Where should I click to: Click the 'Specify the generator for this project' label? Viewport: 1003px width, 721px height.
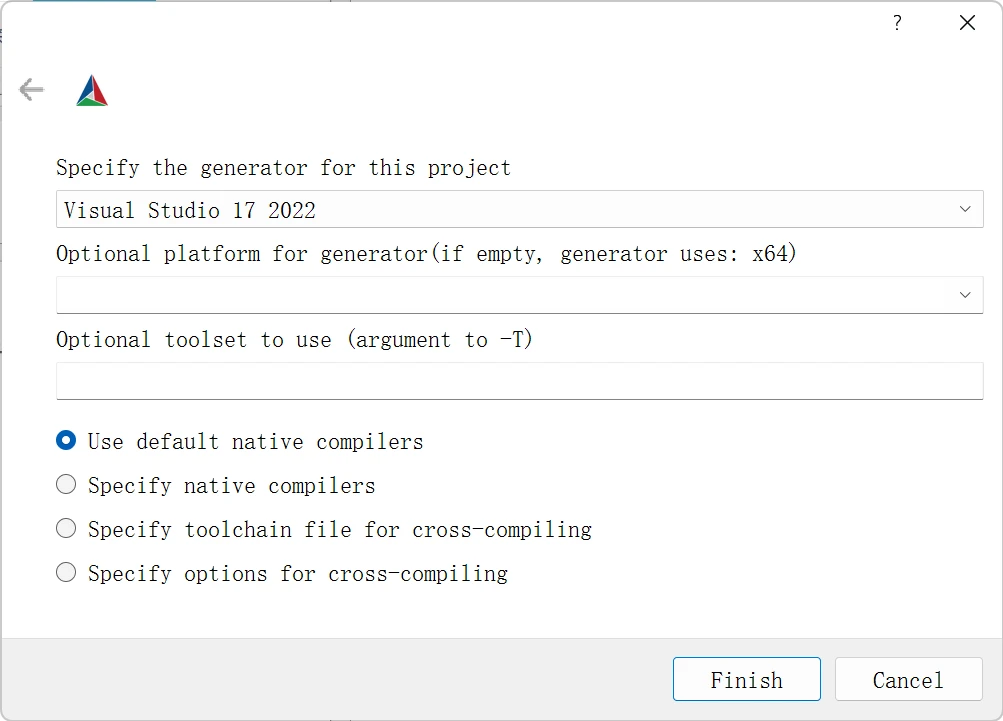(283, 168)
